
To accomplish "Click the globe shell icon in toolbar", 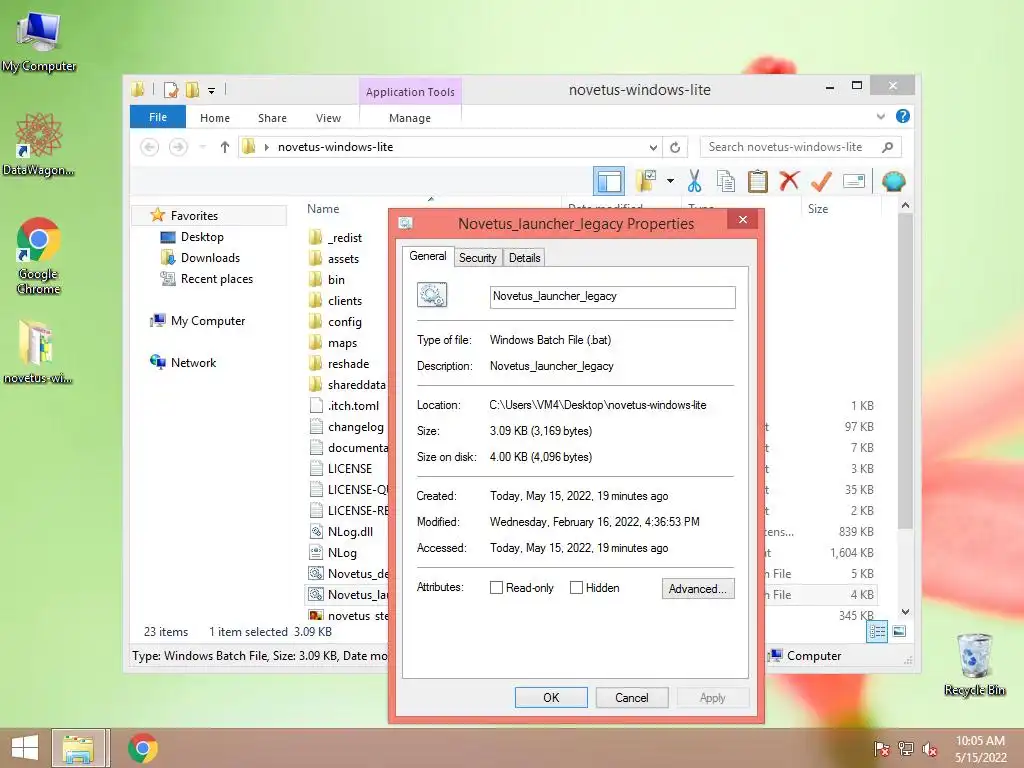I will tap(893, 181).
